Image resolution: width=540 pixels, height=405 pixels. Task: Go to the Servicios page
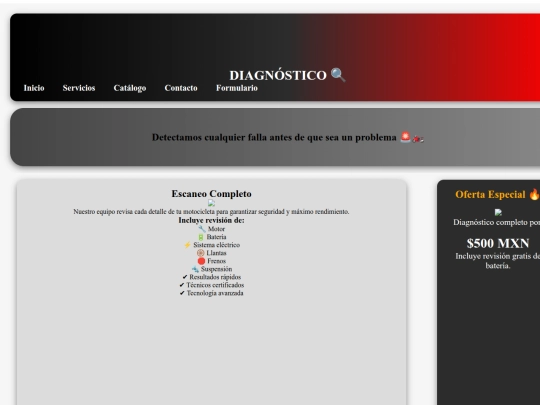pos(79,88)
